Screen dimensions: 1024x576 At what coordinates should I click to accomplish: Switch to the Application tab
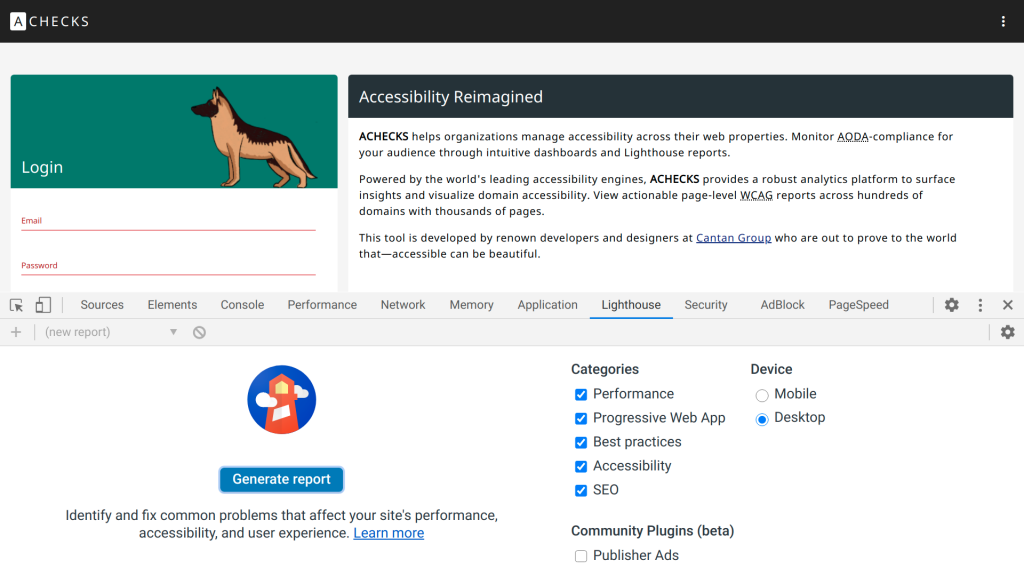click(547, 305)
